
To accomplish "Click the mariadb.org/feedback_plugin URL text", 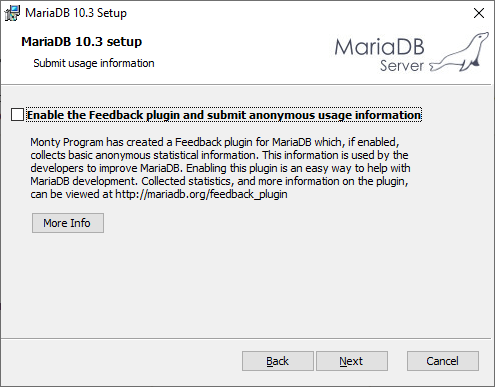I will (201, 194).
